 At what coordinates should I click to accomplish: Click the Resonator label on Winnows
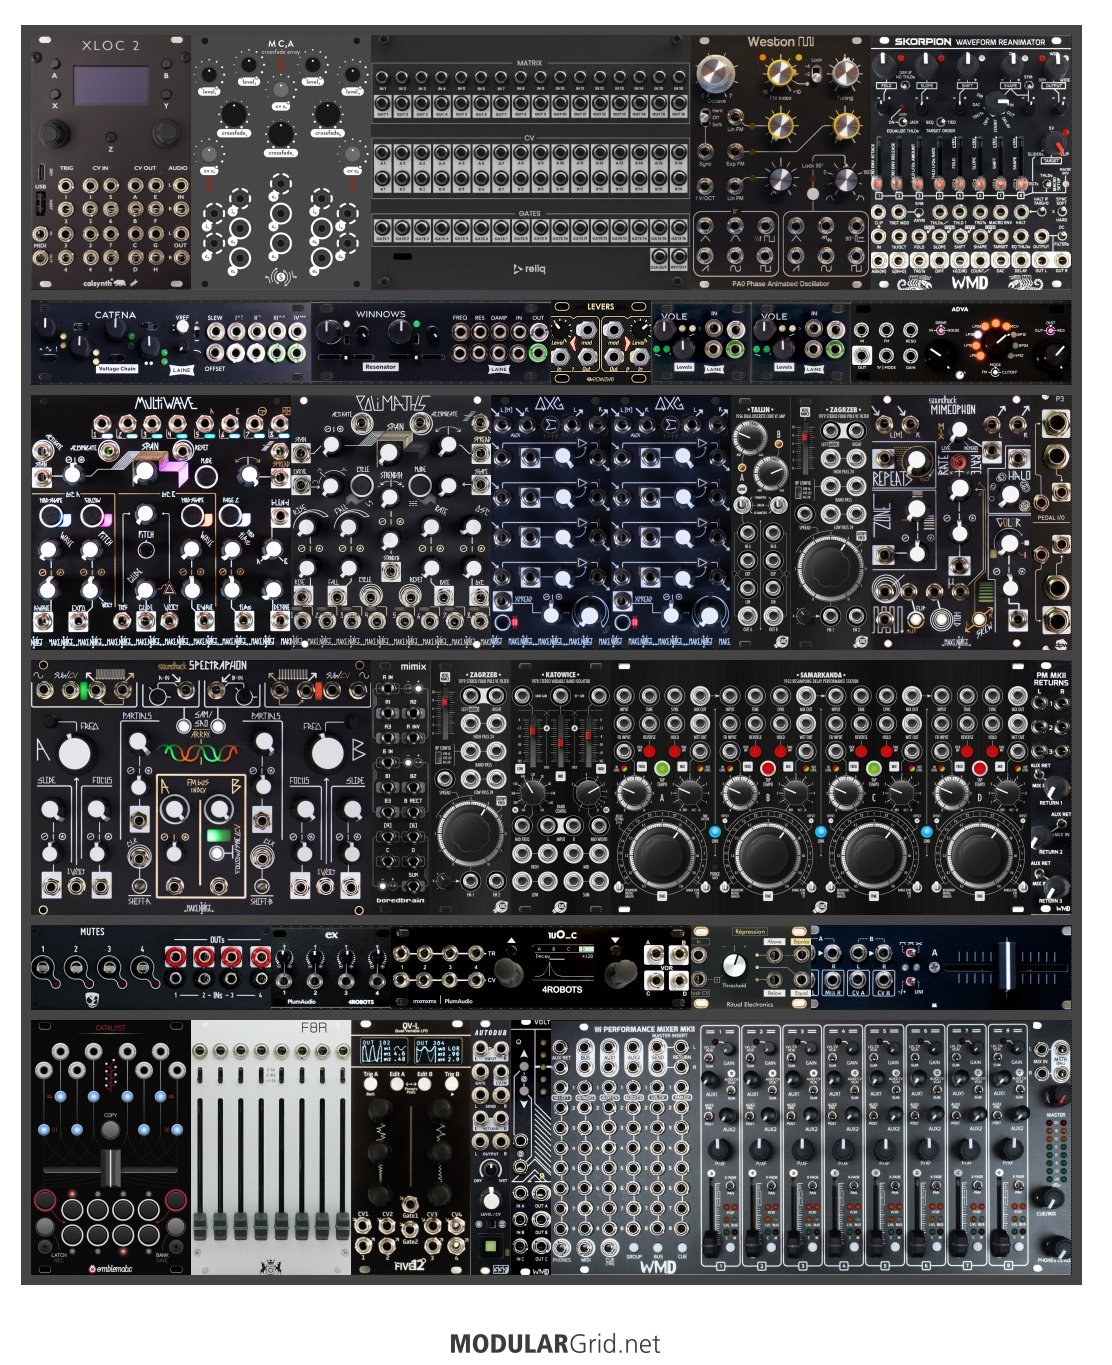(380, 367)
